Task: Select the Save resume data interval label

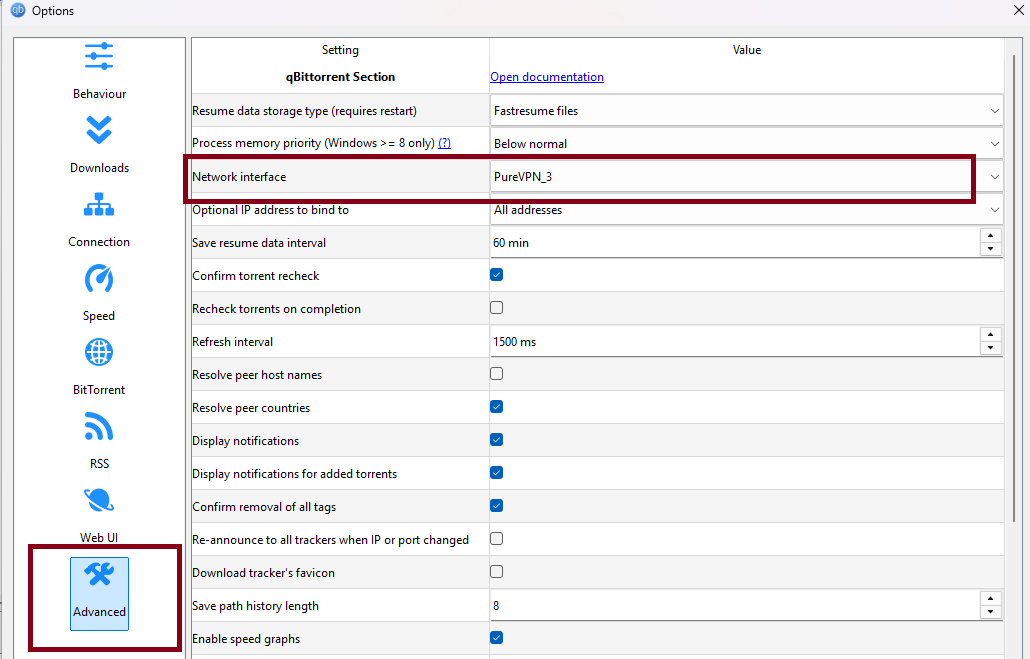Action: [x=259, y=242]
